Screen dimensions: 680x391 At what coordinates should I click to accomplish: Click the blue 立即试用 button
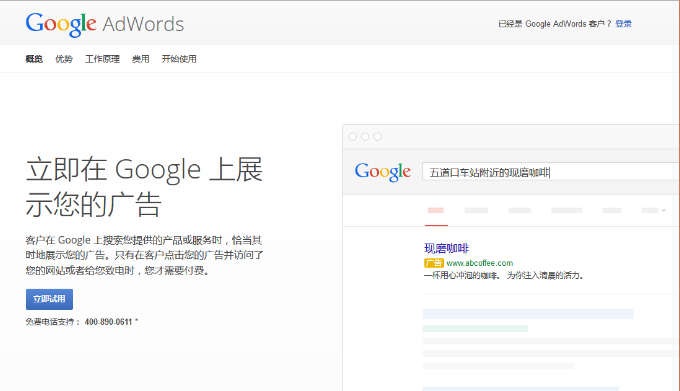coord(49,299)
